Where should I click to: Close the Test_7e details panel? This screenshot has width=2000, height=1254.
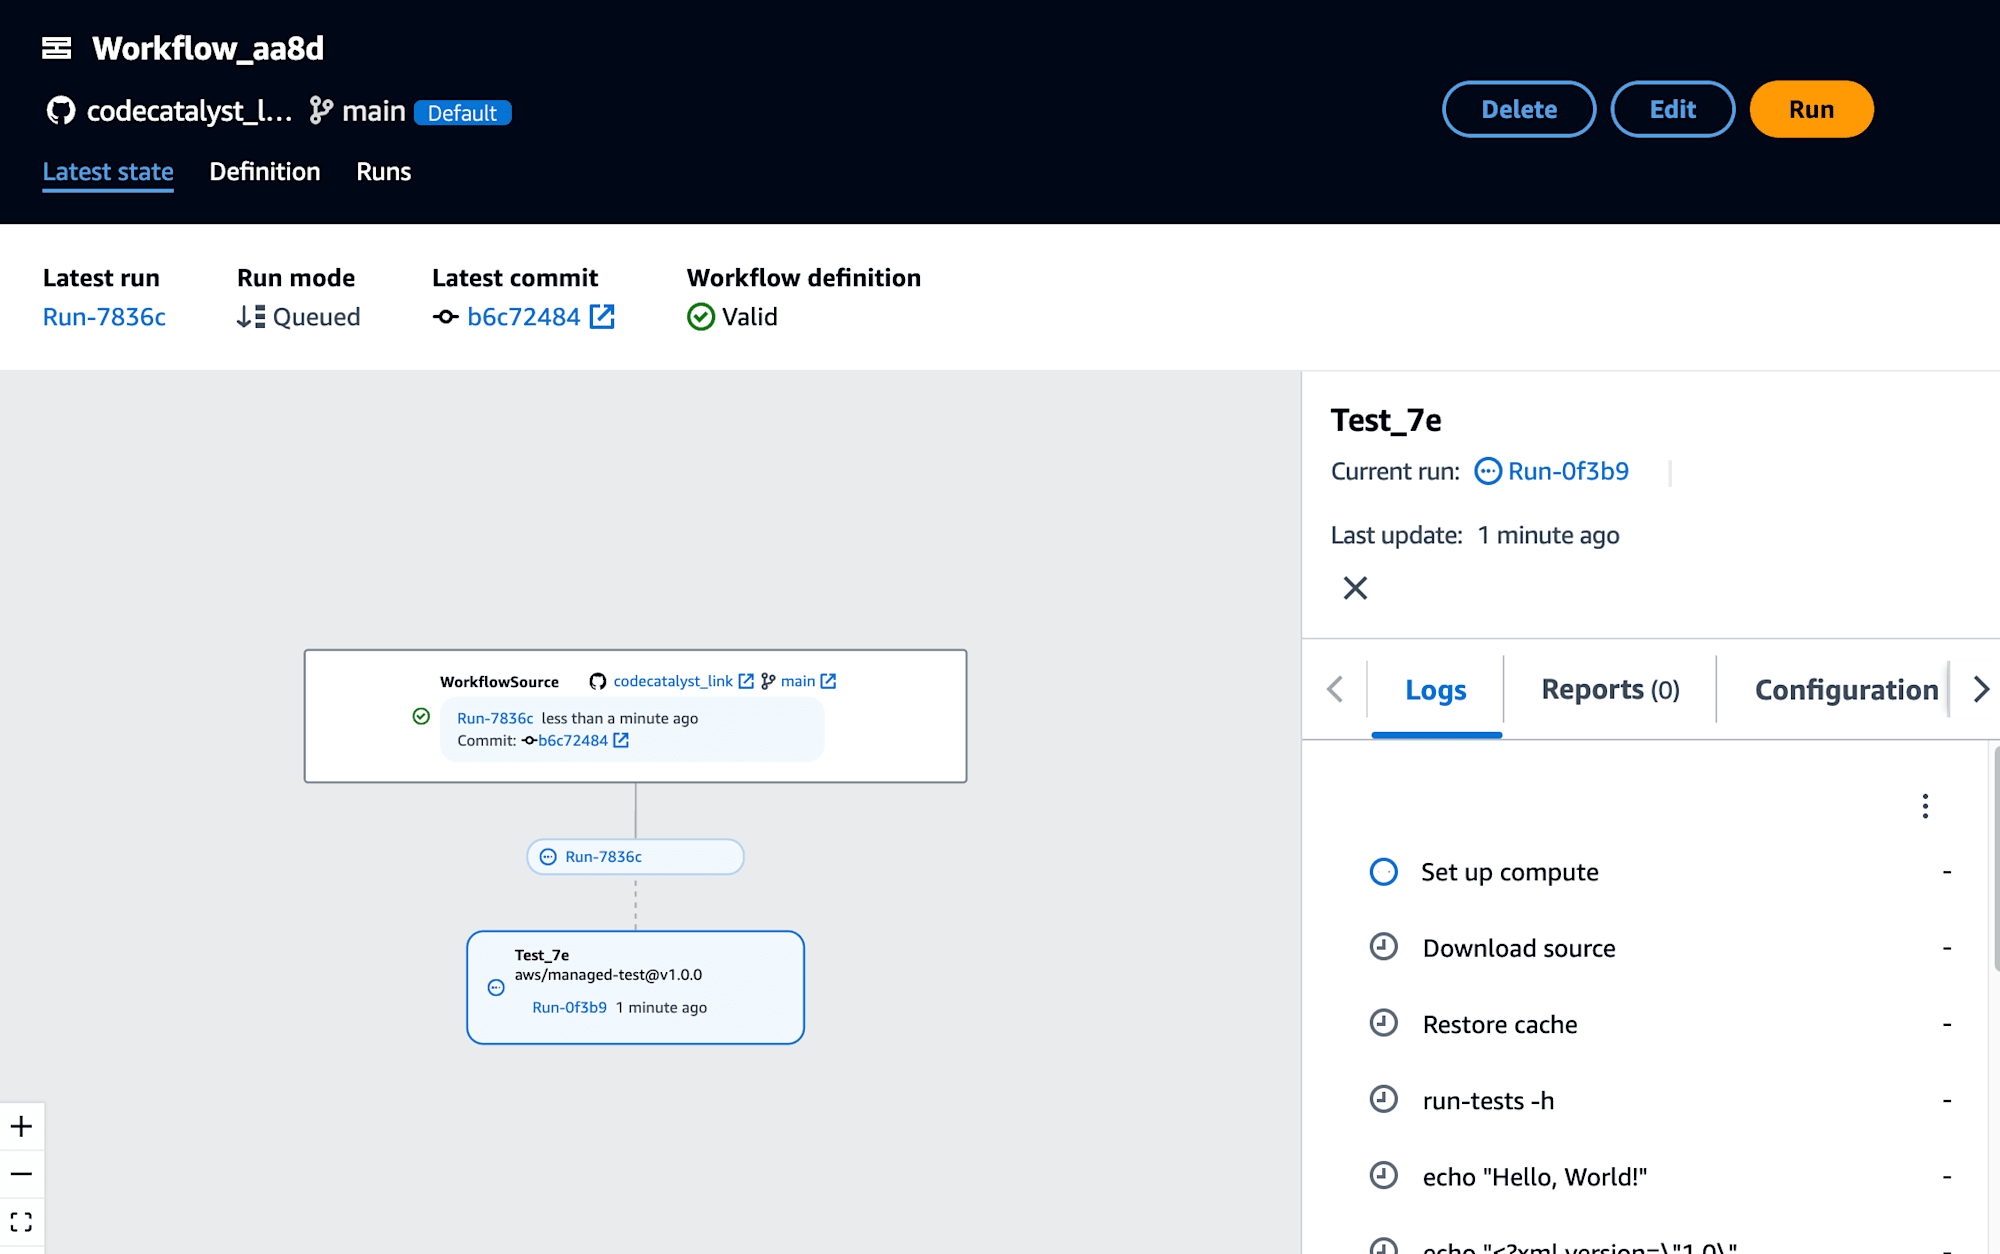[x=1355, y=588]
